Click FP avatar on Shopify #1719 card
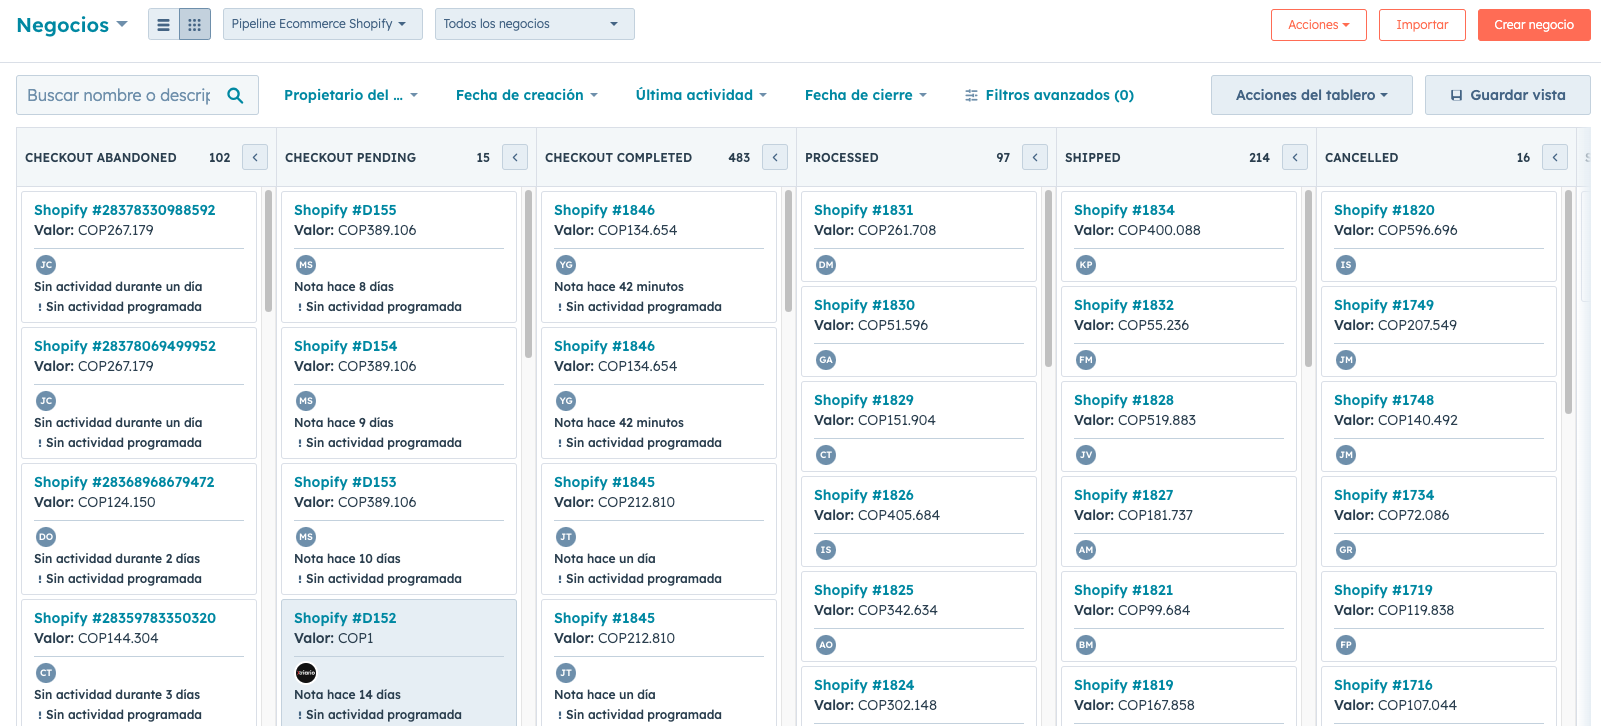 click(1346, 645)
